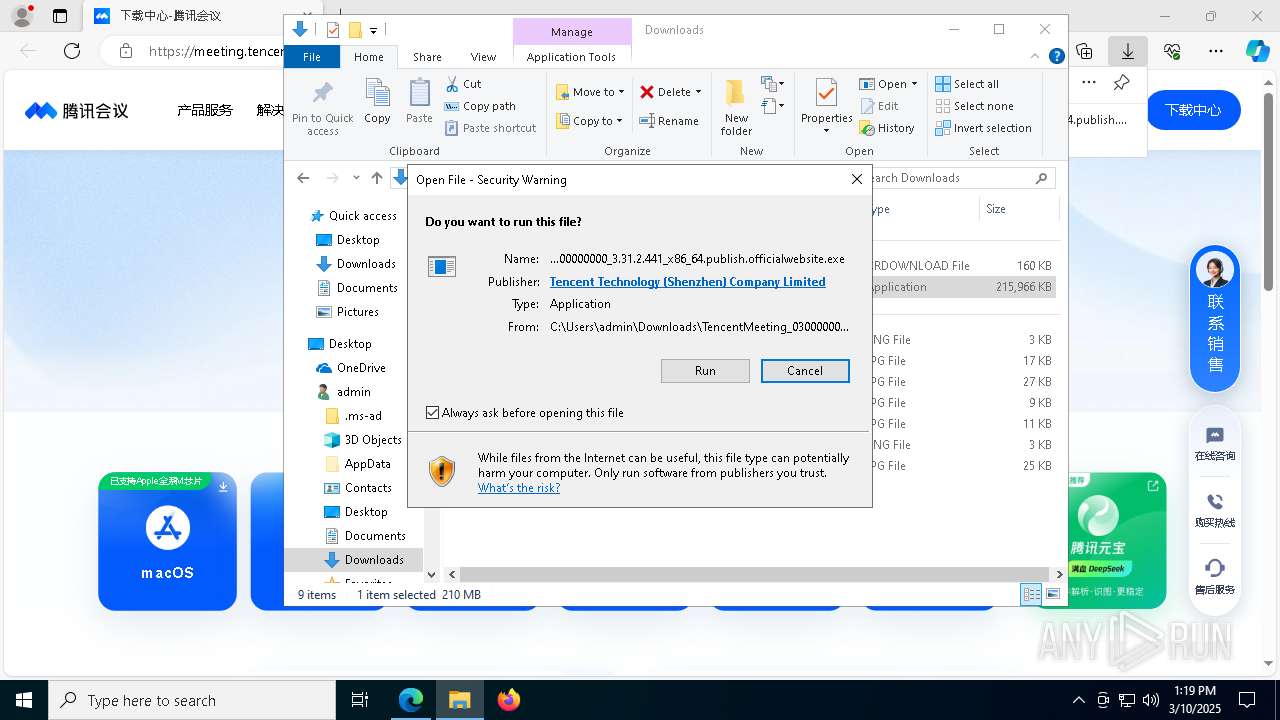Open Properties in the ribbon

pyautogui.click(x=826, y=107)
